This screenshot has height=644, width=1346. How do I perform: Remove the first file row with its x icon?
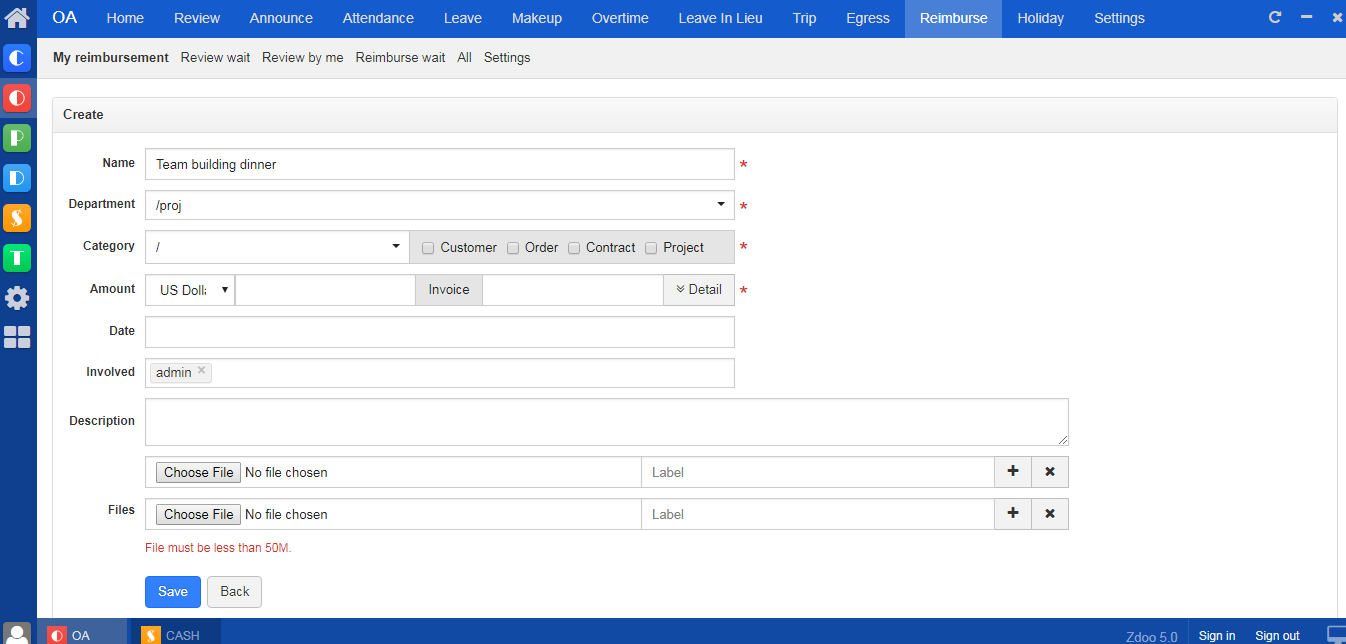[1050, 472]
